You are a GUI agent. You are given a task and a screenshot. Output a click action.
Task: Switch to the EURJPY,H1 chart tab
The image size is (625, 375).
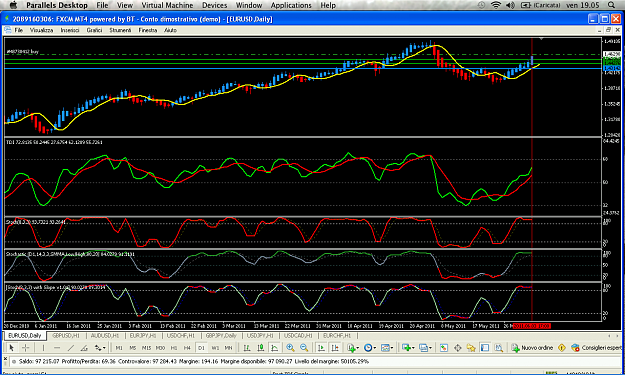[x=143, y=336]
